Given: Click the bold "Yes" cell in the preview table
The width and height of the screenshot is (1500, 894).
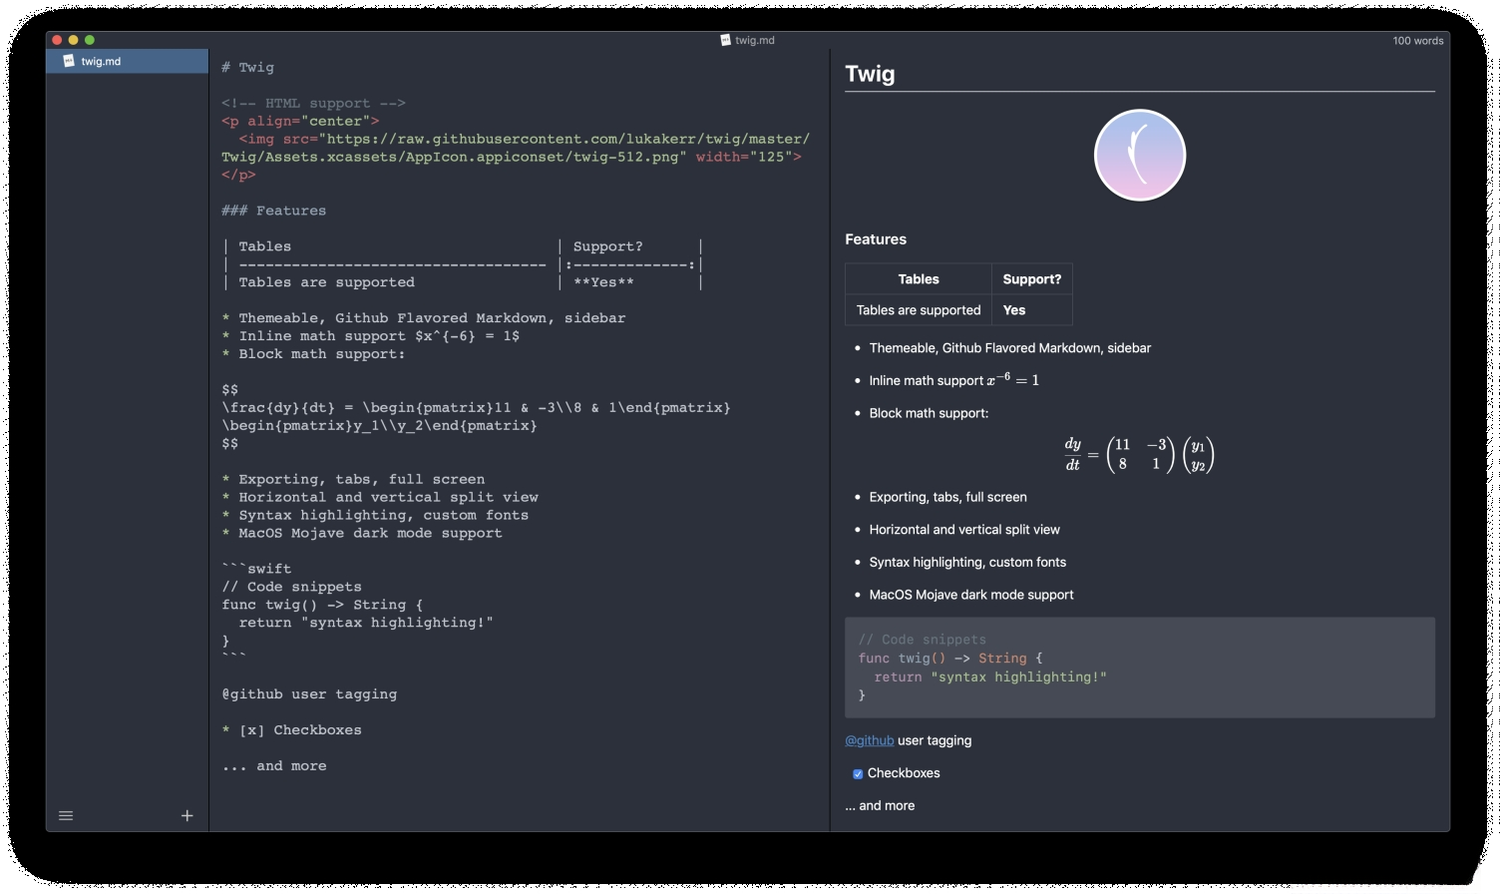Looking at the screenshot, I should click(1032, 311).
